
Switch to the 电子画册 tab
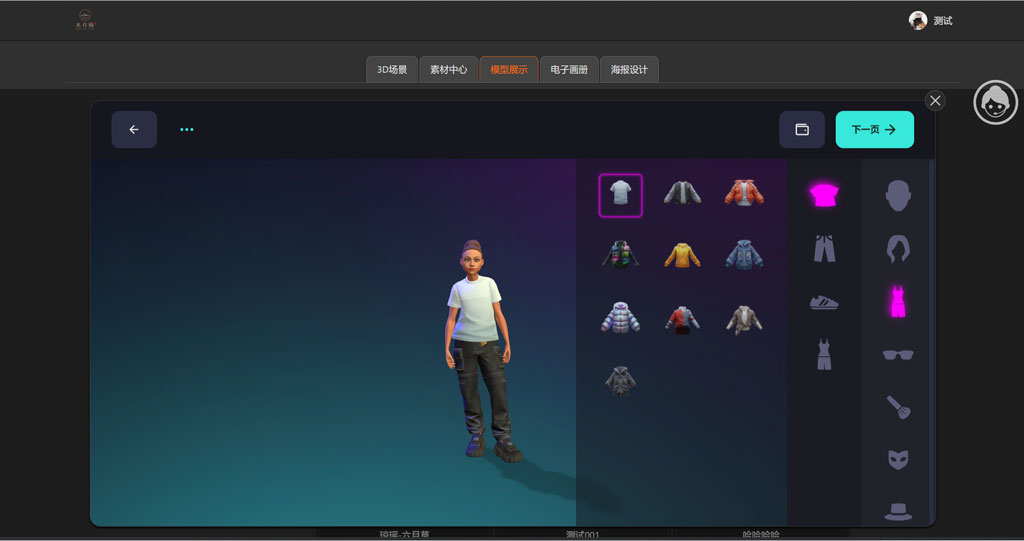pyautogui.click(x=569, y=69)
